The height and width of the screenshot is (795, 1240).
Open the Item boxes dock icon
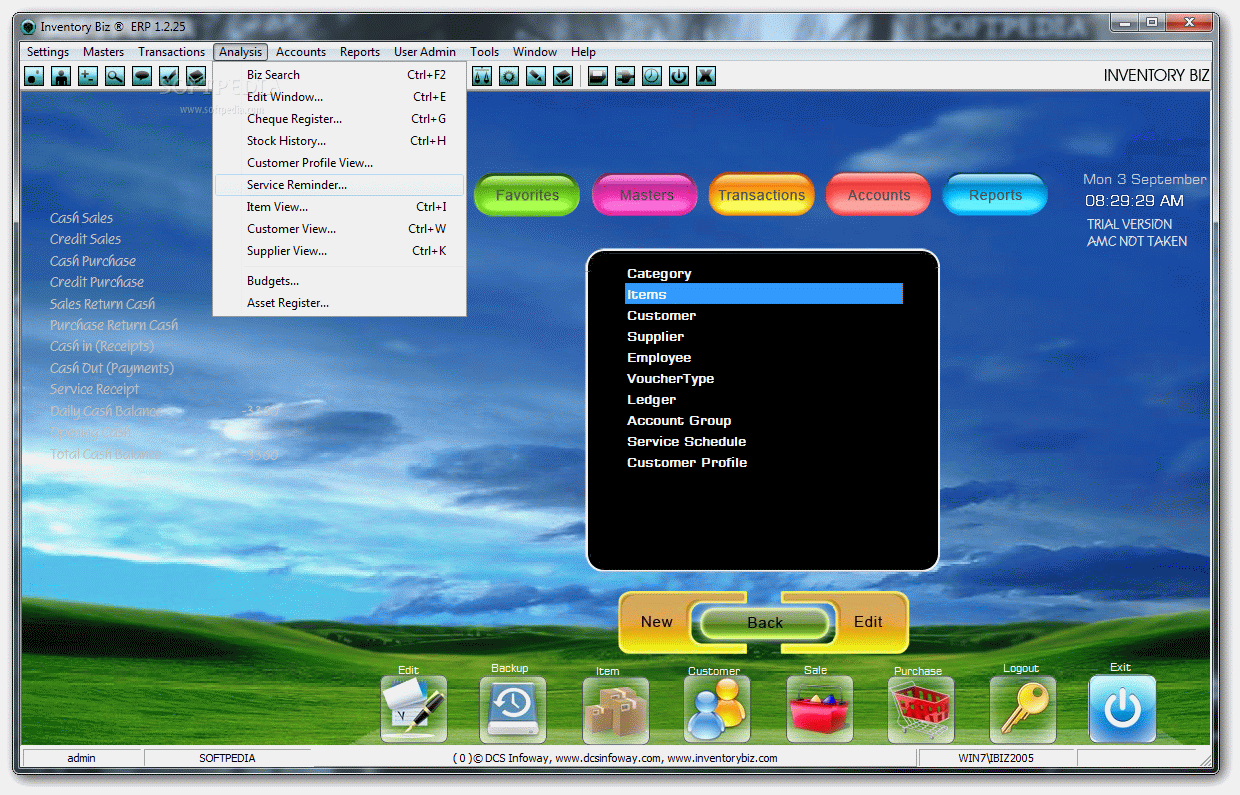pos(615,710)
